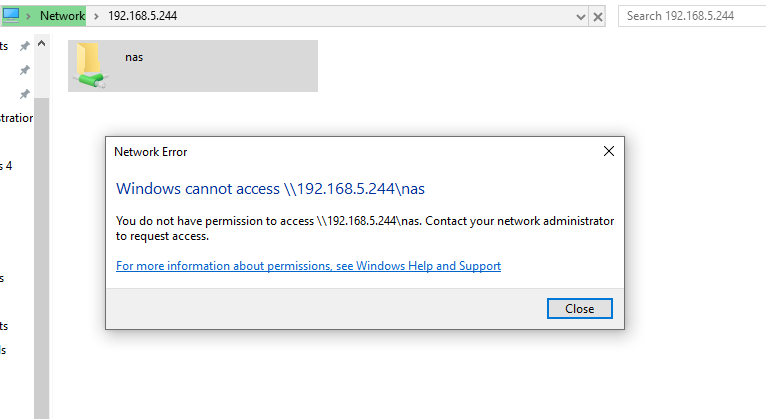
Task: Select the 192.168.5.244 breadcrumb segment
Action: point(142,16)
